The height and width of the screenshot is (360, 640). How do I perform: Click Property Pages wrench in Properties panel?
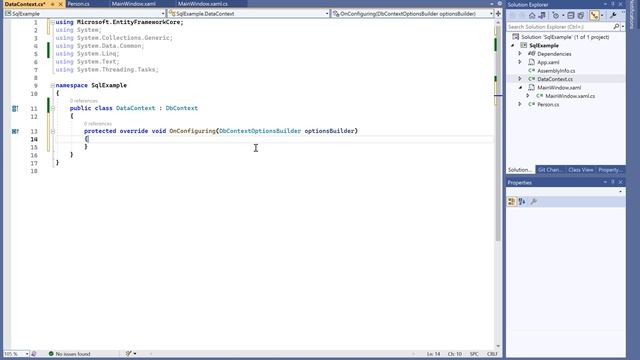click(533, 202)
